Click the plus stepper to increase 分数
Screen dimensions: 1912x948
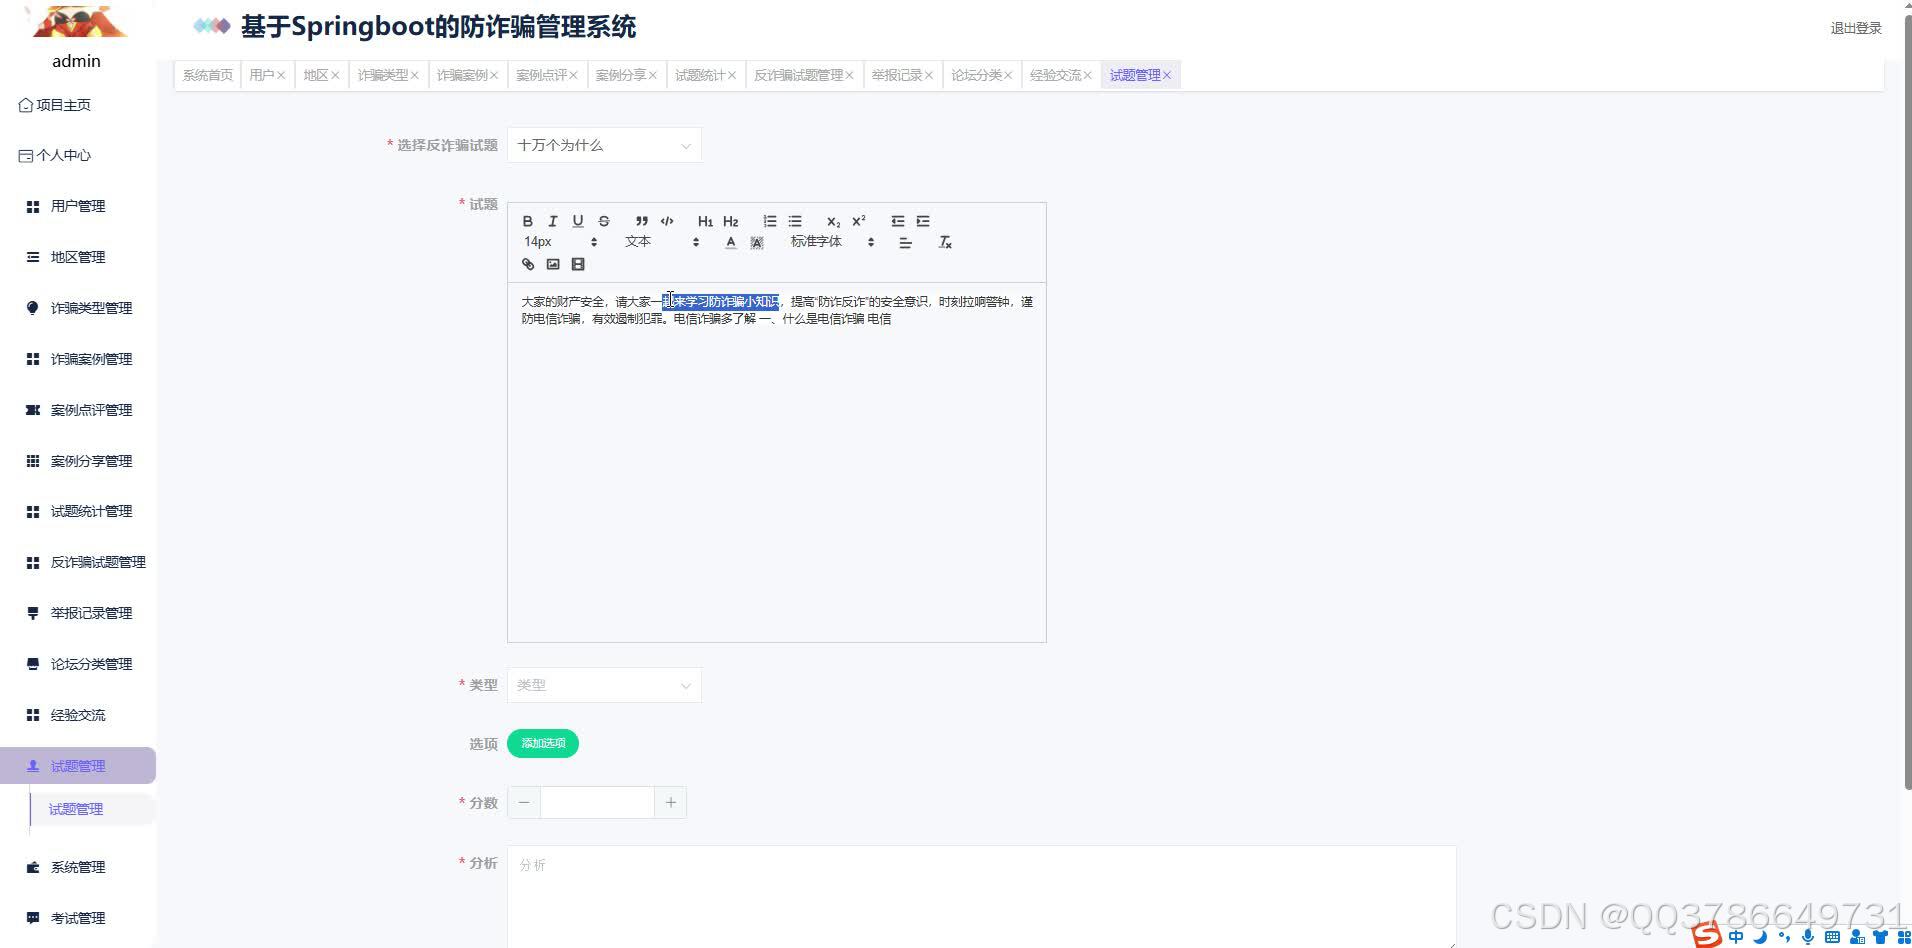(x=670, y=802)
